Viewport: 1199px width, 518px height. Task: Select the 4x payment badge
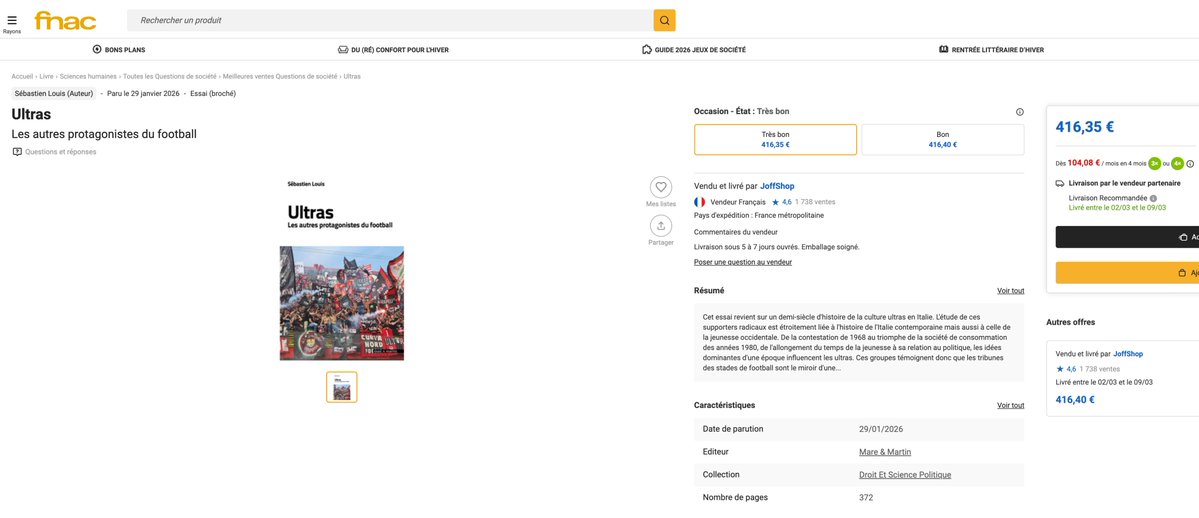(1178, 163)
